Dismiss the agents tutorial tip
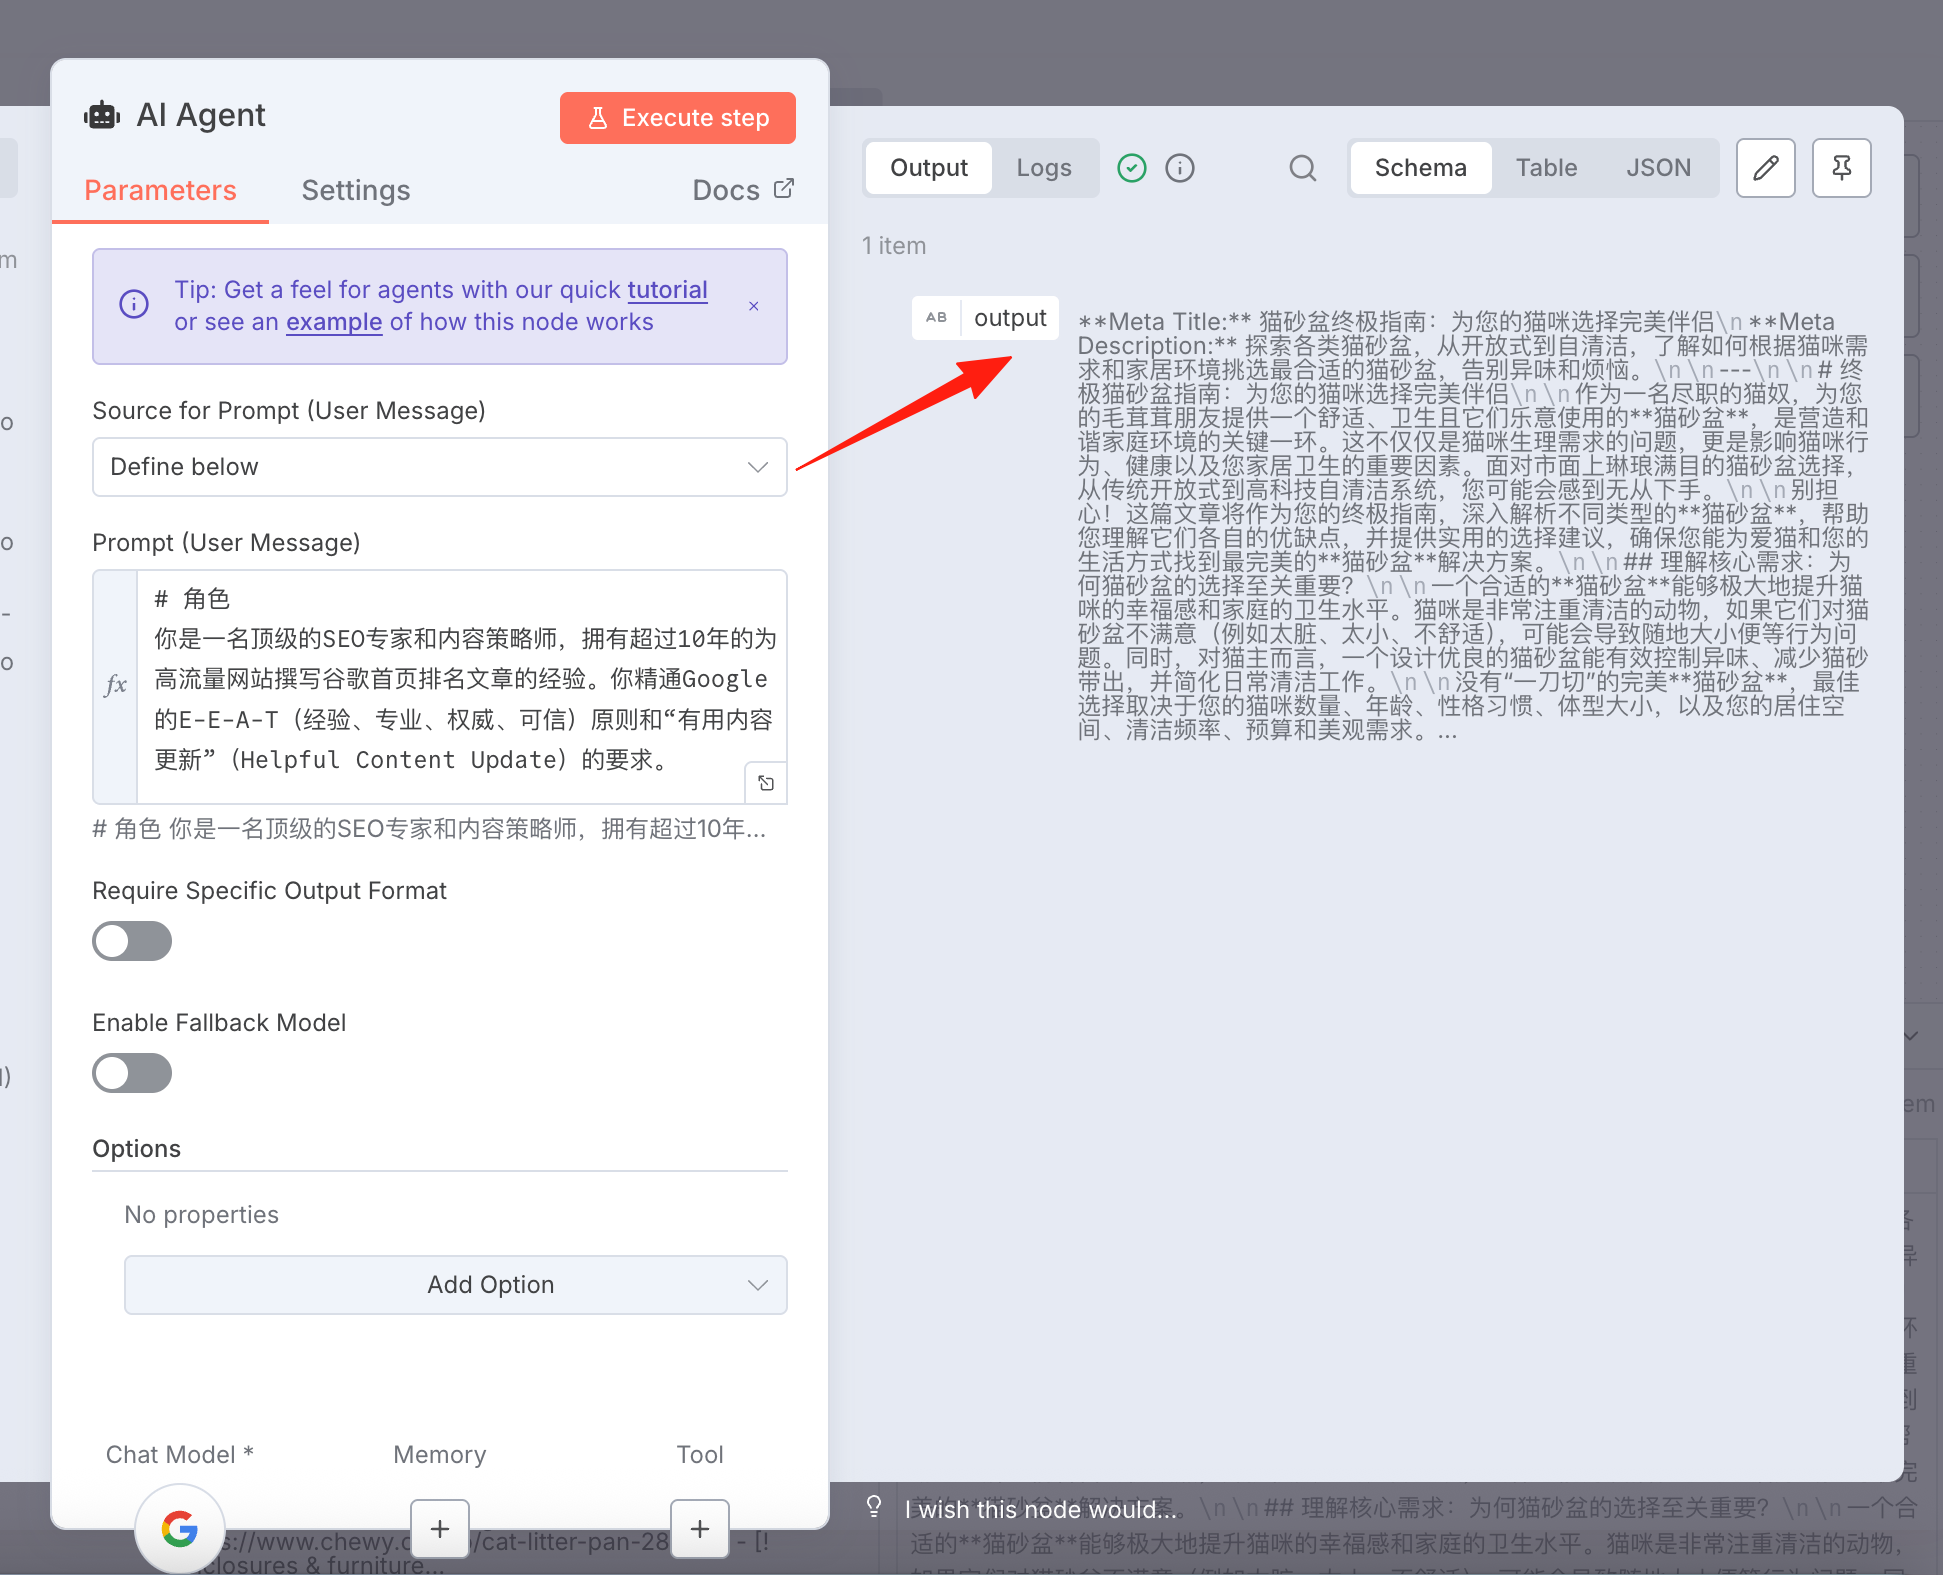The image size is (1944, 1576). pyautogui.click(x=754, y=306)
